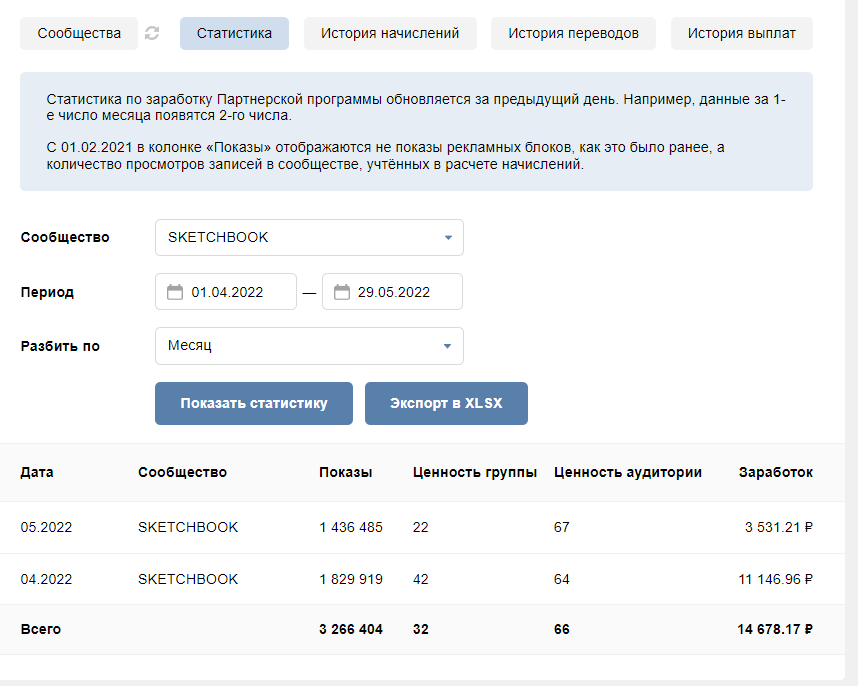Click group value 42 in 04.2022 row
This screenshot has height=686, width=858.
point(420,579)
